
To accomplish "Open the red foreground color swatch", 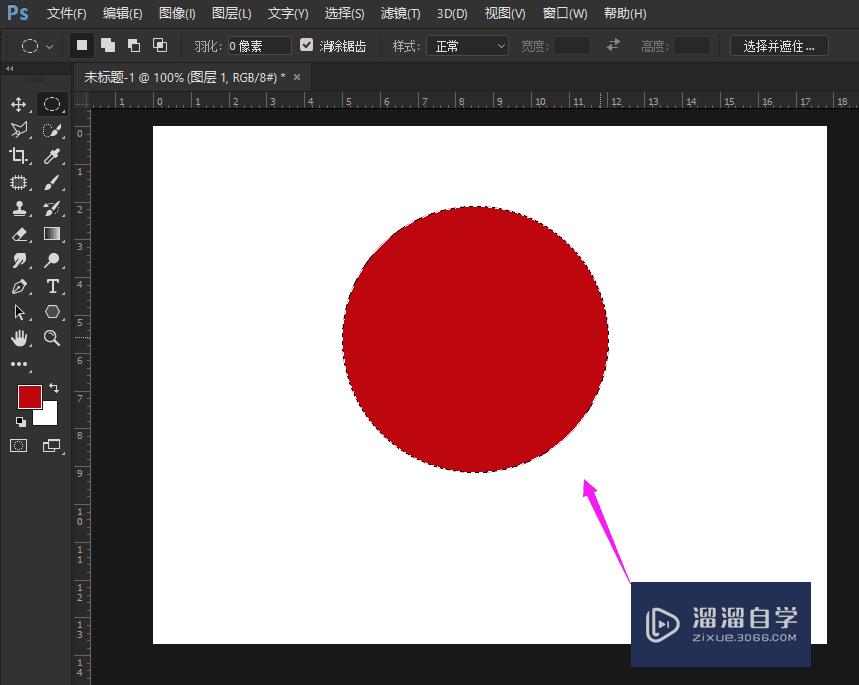I will point(29,397).
